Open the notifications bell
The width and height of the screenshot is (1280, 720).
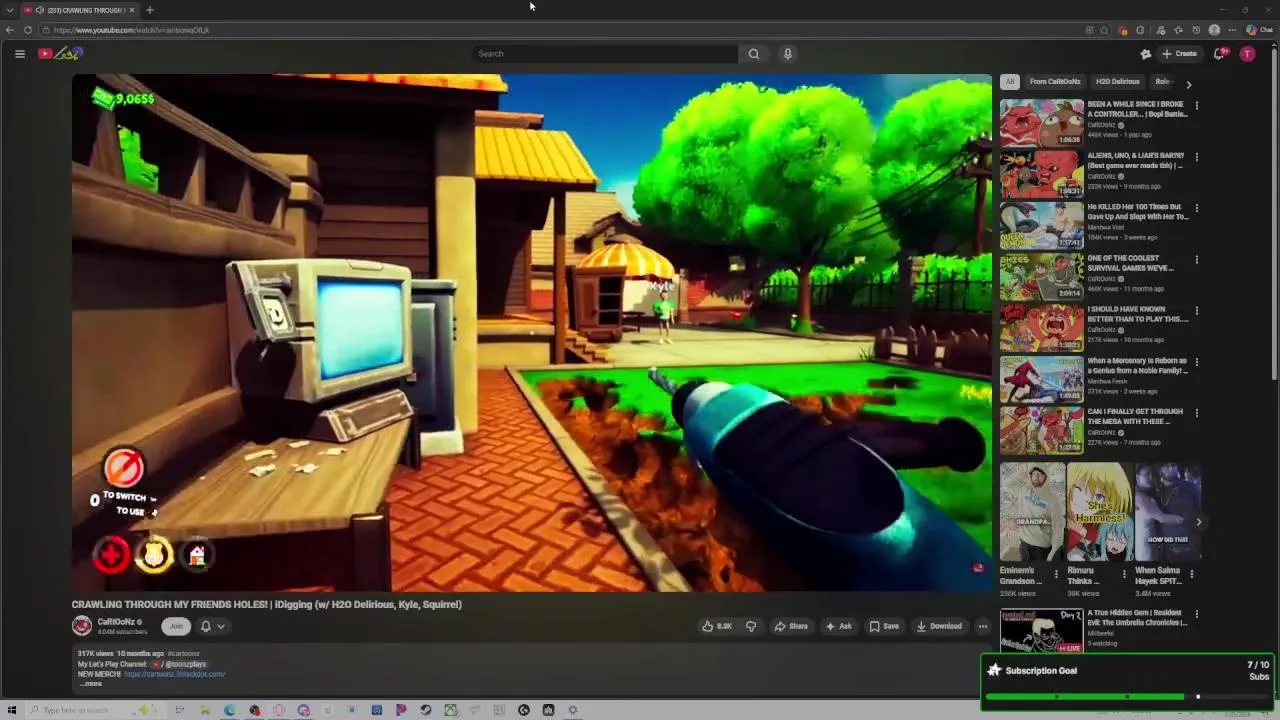[1219, 54]
